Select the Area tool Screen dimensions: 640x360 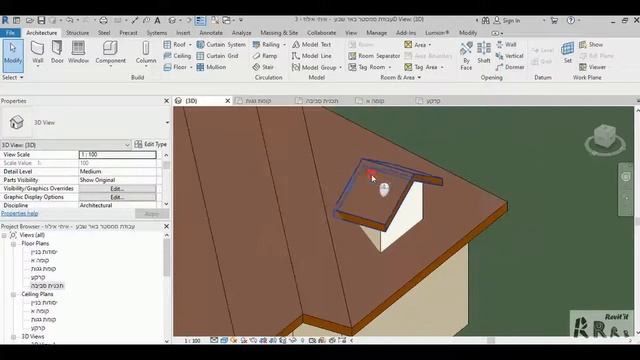[415, 44]
